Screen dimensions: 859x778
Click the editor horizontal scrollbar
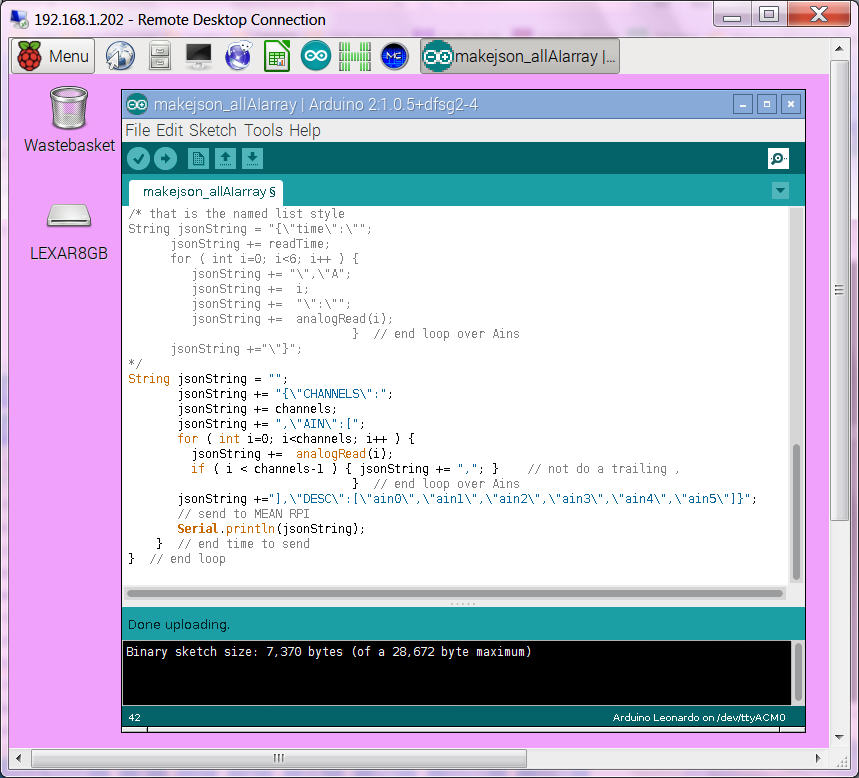point(455,593)
